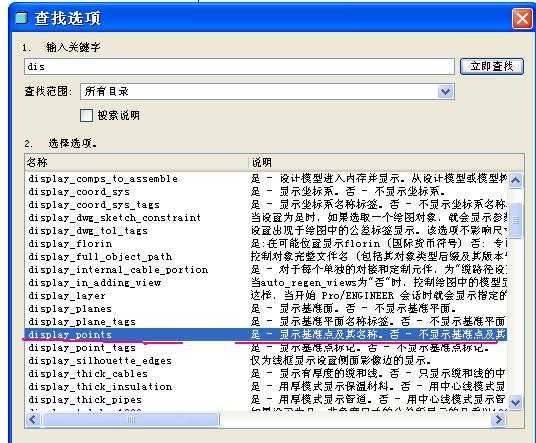The width and height of the screenshot is (536, 443).
Task: Click description text for display_florin row
Action: [x=379, y=244]
